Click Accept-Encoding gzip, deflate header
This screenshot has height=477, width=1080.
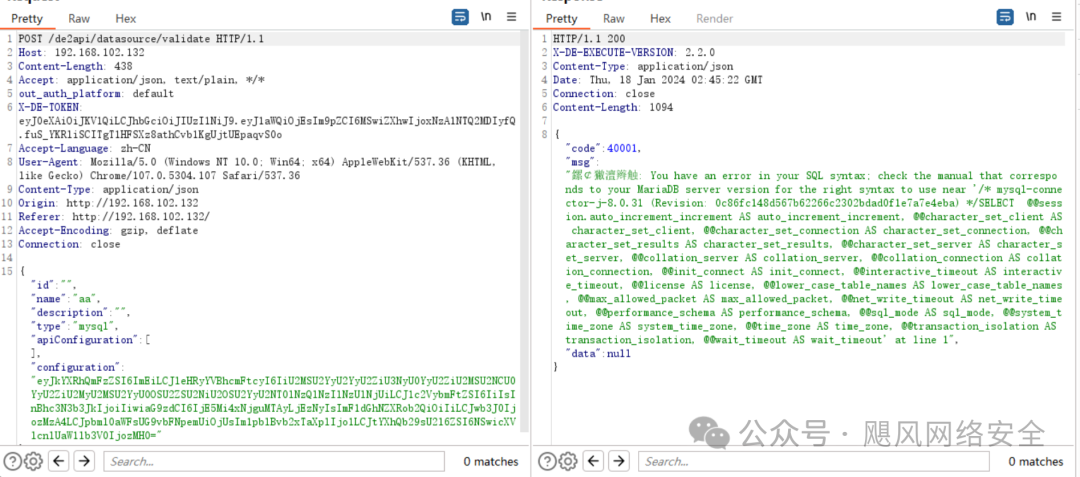[108, 231]
